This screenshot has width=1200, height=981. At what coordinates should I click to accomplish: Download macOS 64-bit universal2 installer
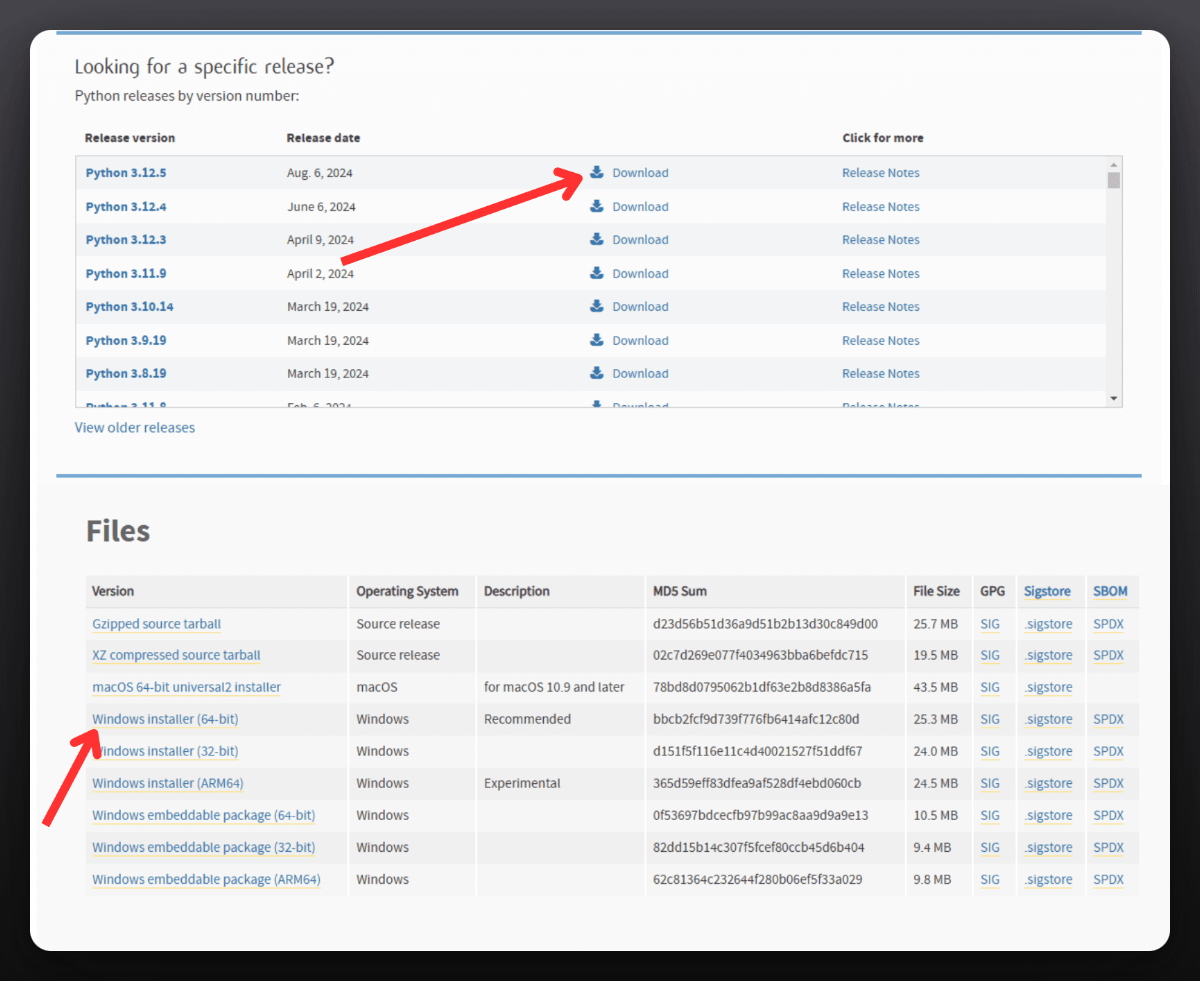(186, 688)
